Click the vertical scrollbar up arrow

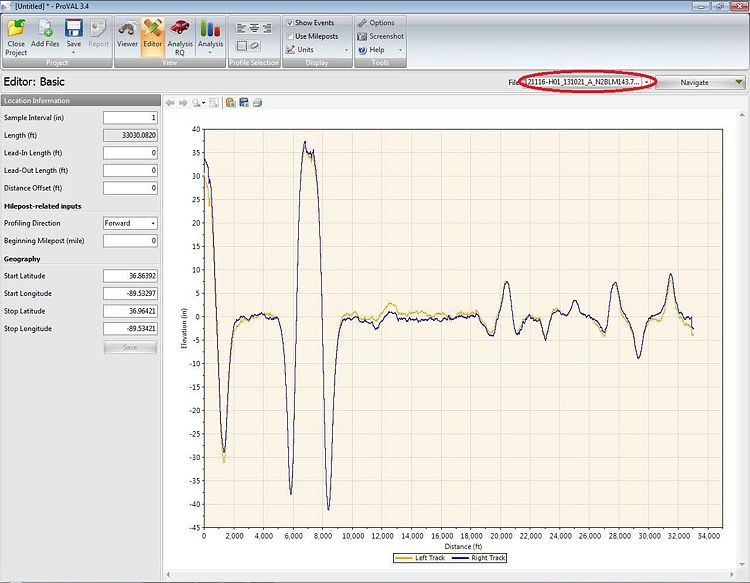point(742,115)
